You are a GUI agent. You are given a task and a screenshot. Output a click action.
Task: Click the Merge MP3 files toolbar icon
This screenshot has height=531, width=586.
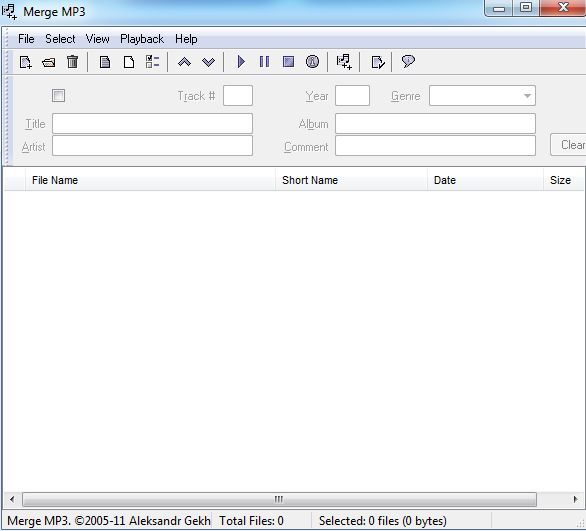coord(344,62)
